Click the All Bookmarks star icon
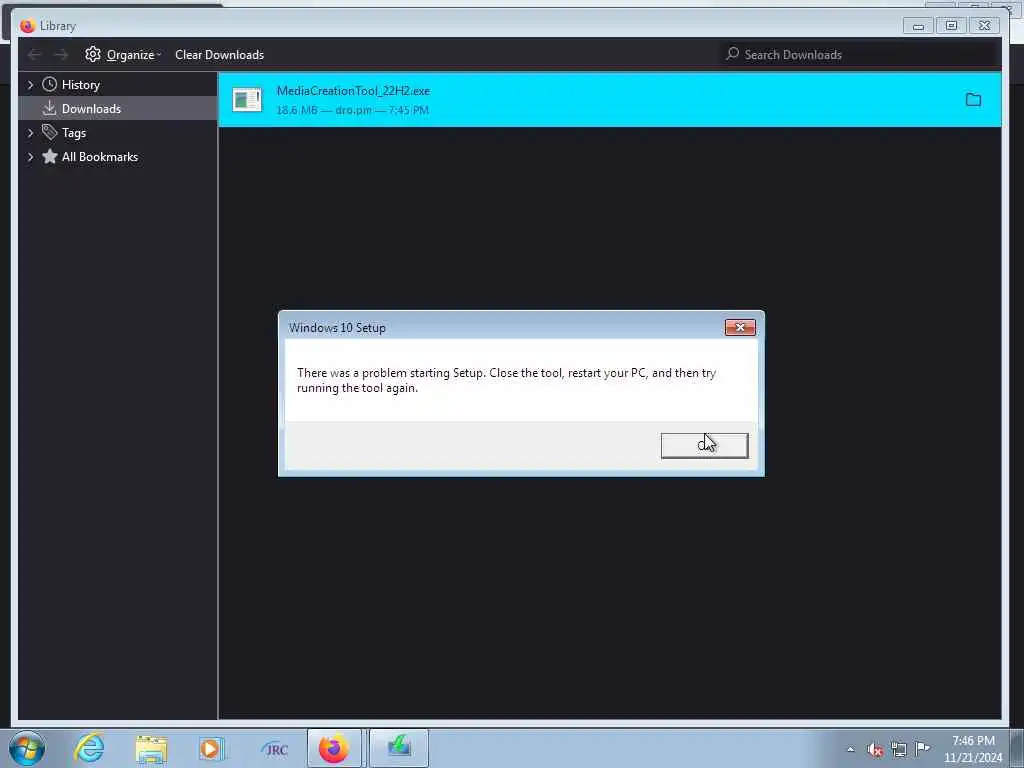The width and height of the screenshot is (1024, 768). click(50, 156)
